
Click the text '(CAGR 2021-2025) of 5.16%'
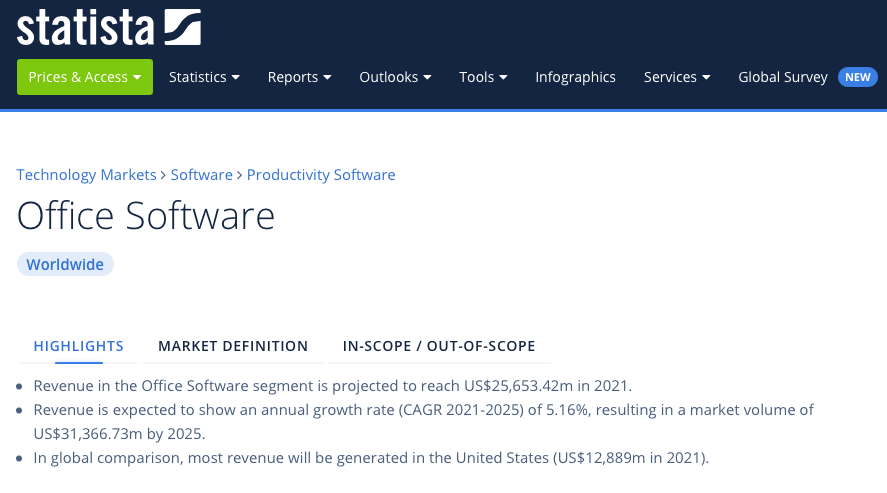coord(494,409)
